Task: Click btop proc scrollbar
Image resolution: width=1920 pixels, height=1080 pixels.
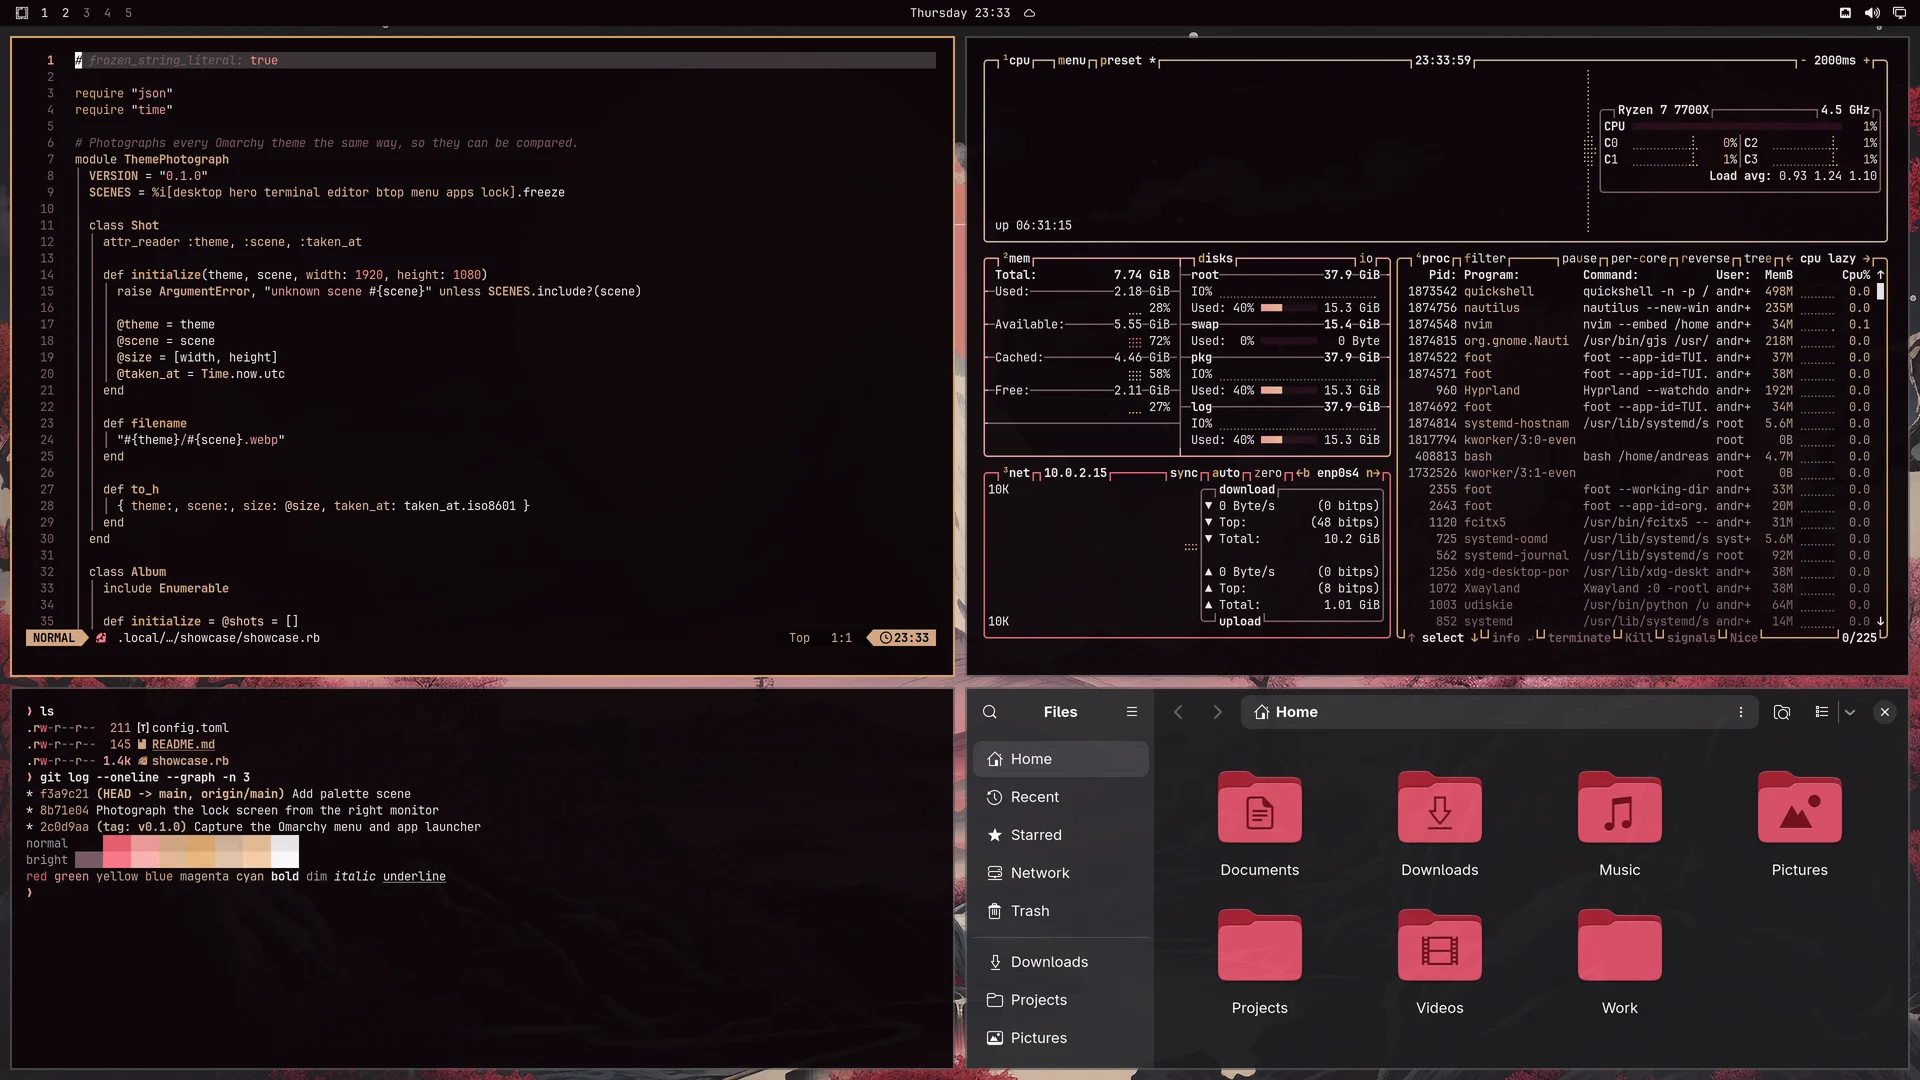Action: 1880,292
